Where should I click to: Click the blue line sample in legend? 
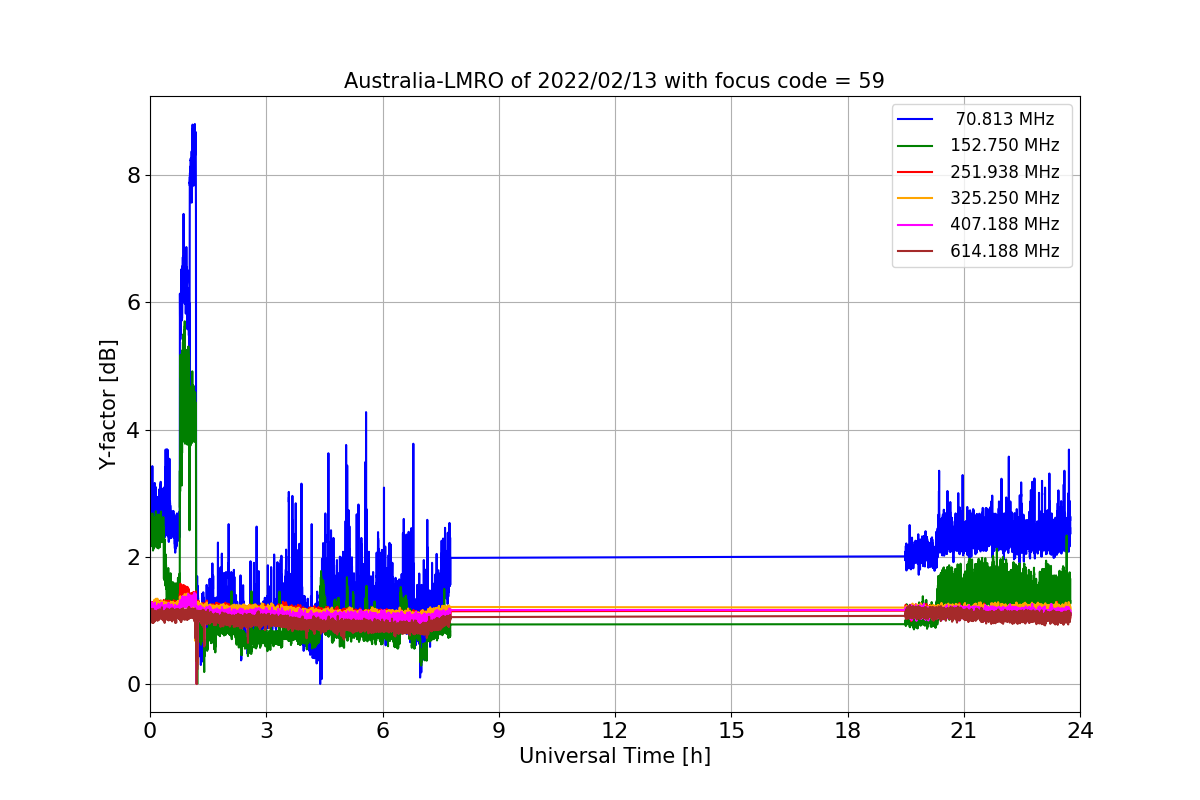(x=915, y=119)
